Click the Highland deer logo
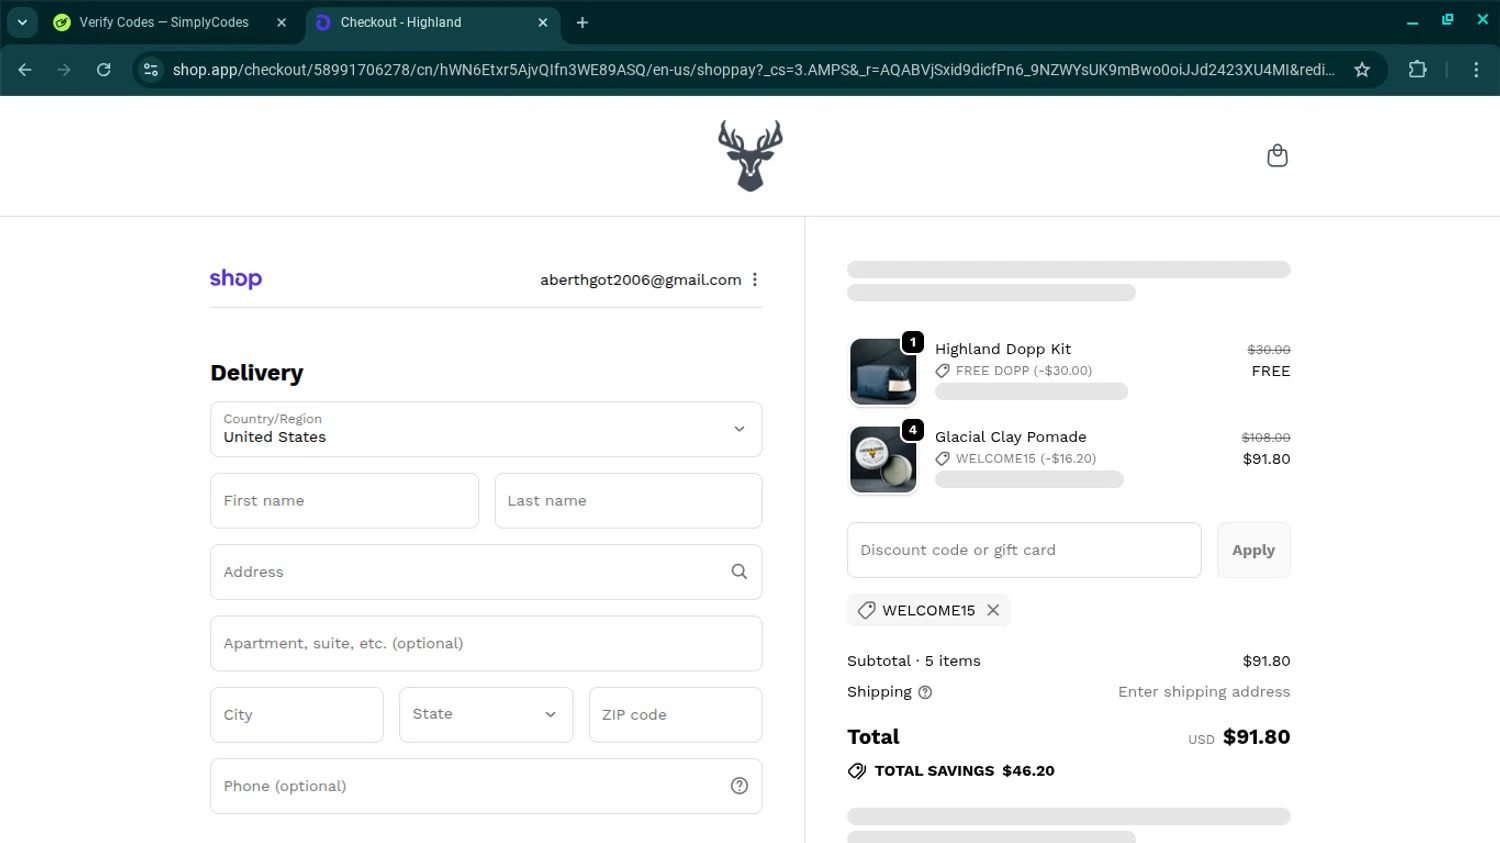 750,156
